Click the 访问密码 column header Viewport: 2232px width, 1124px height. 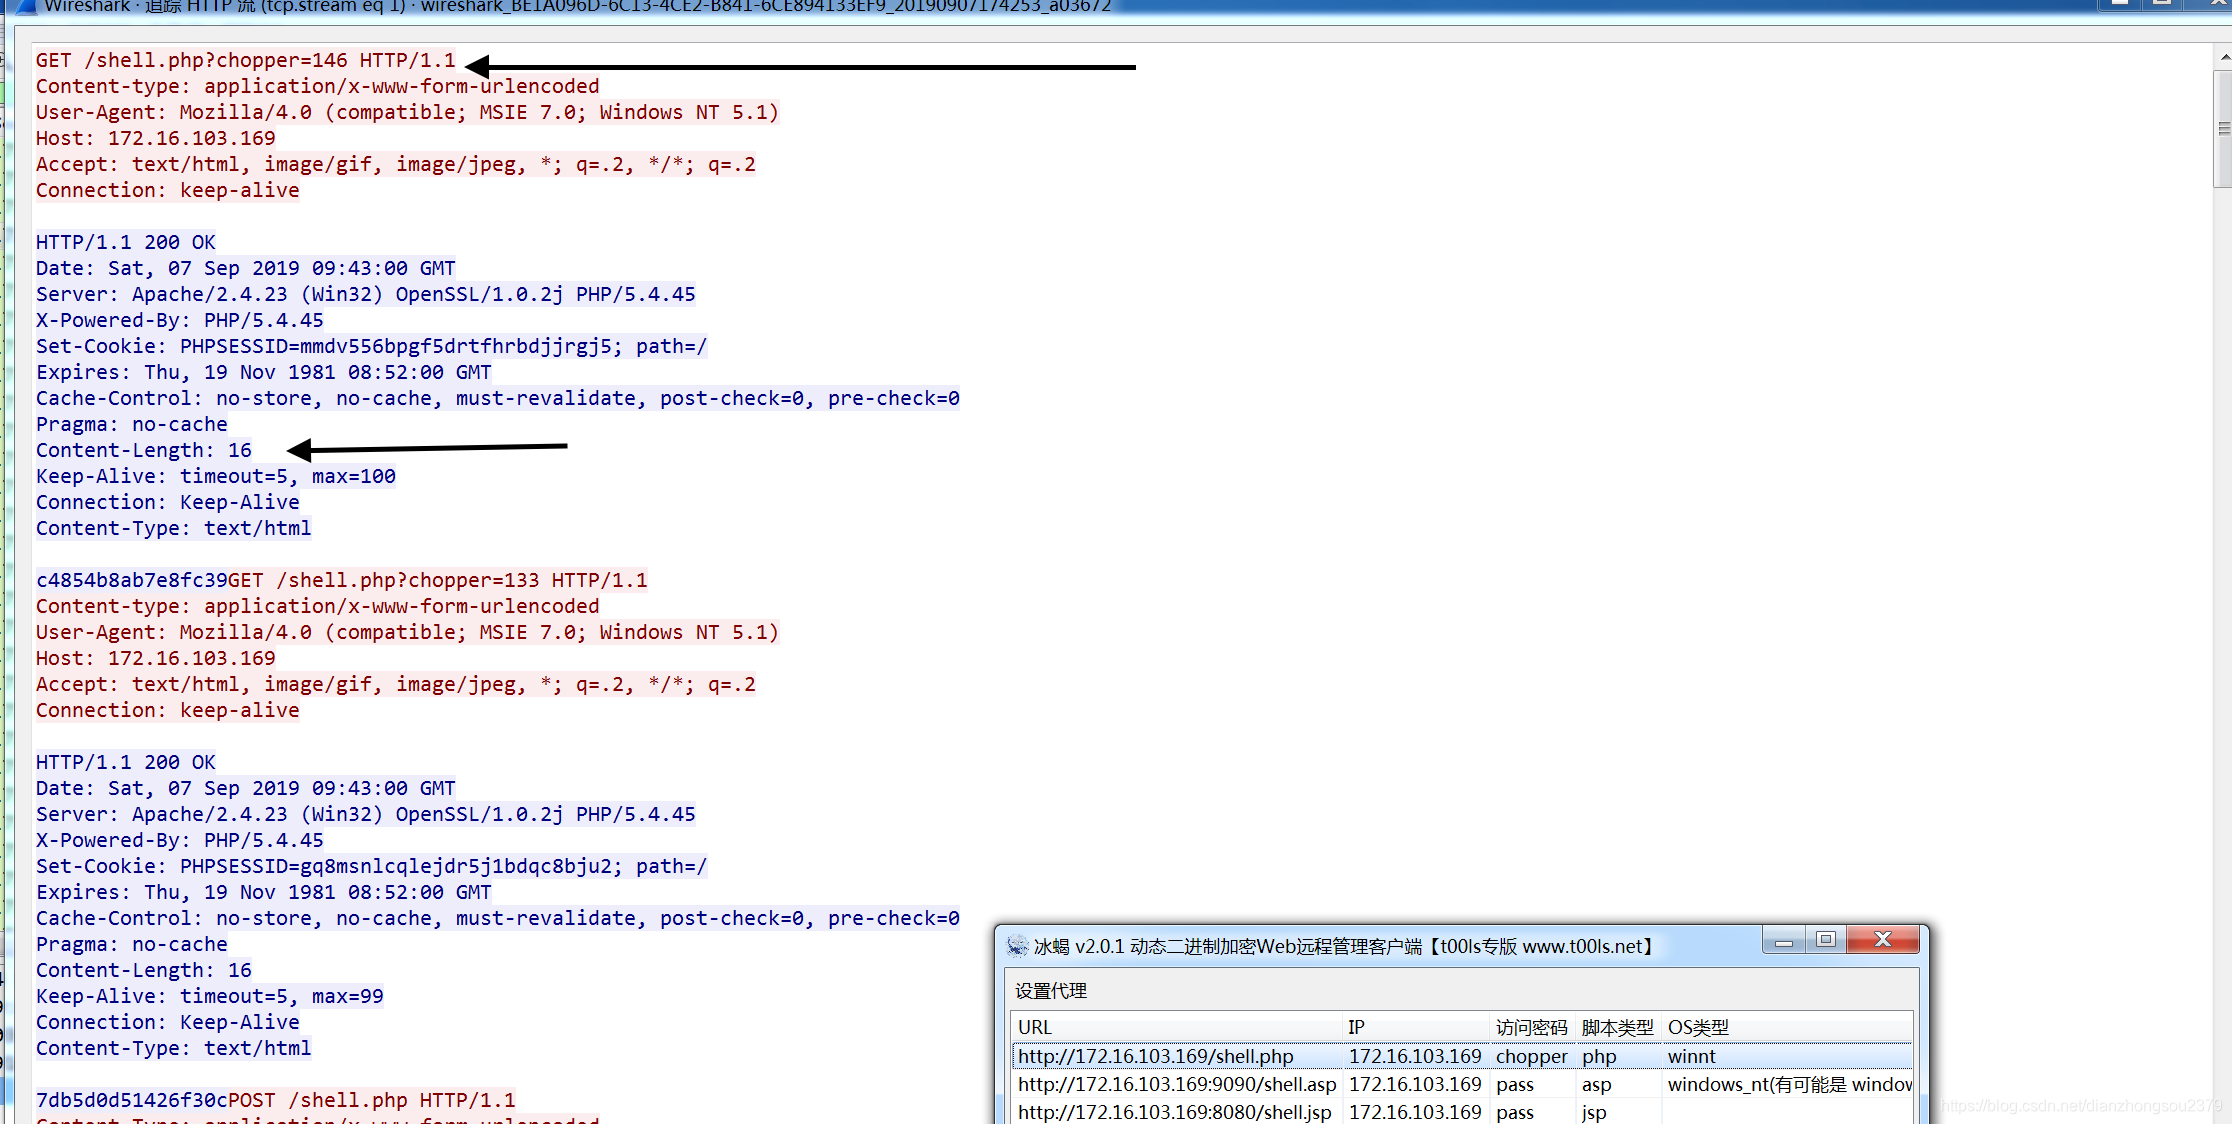pyautogui.click(x=1531, y=1027)
